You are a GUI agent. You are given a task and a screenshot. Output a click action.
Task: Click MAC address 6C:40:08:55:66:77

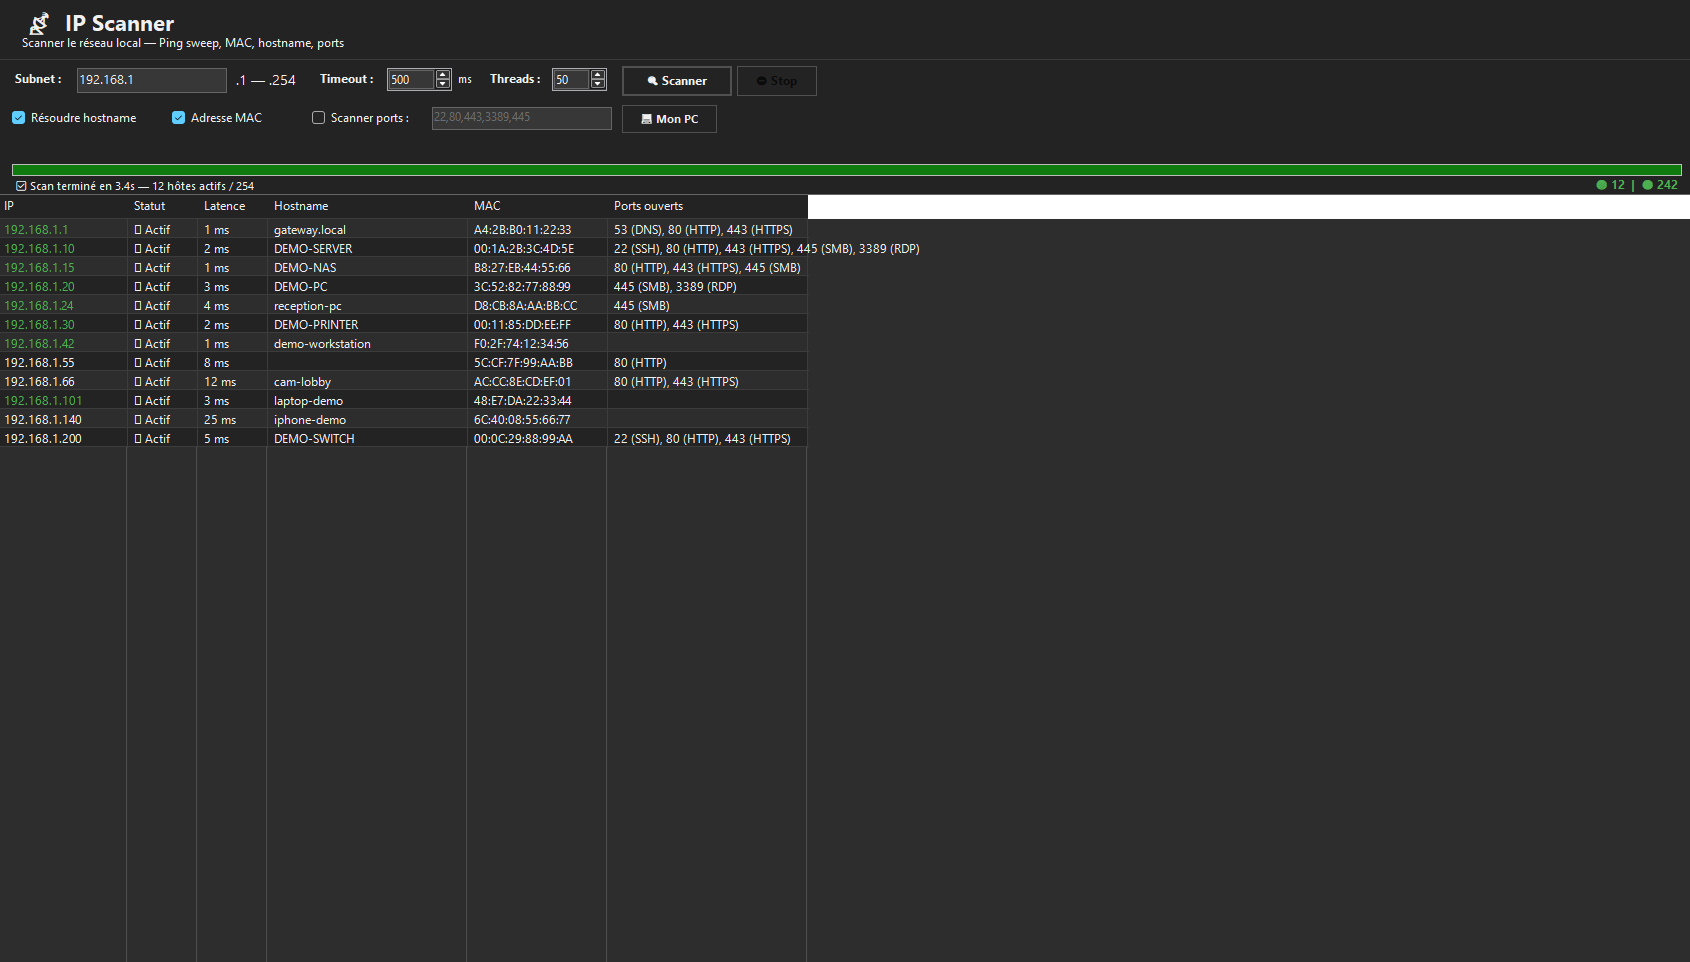pyautogui.click(x=522, y=420)
